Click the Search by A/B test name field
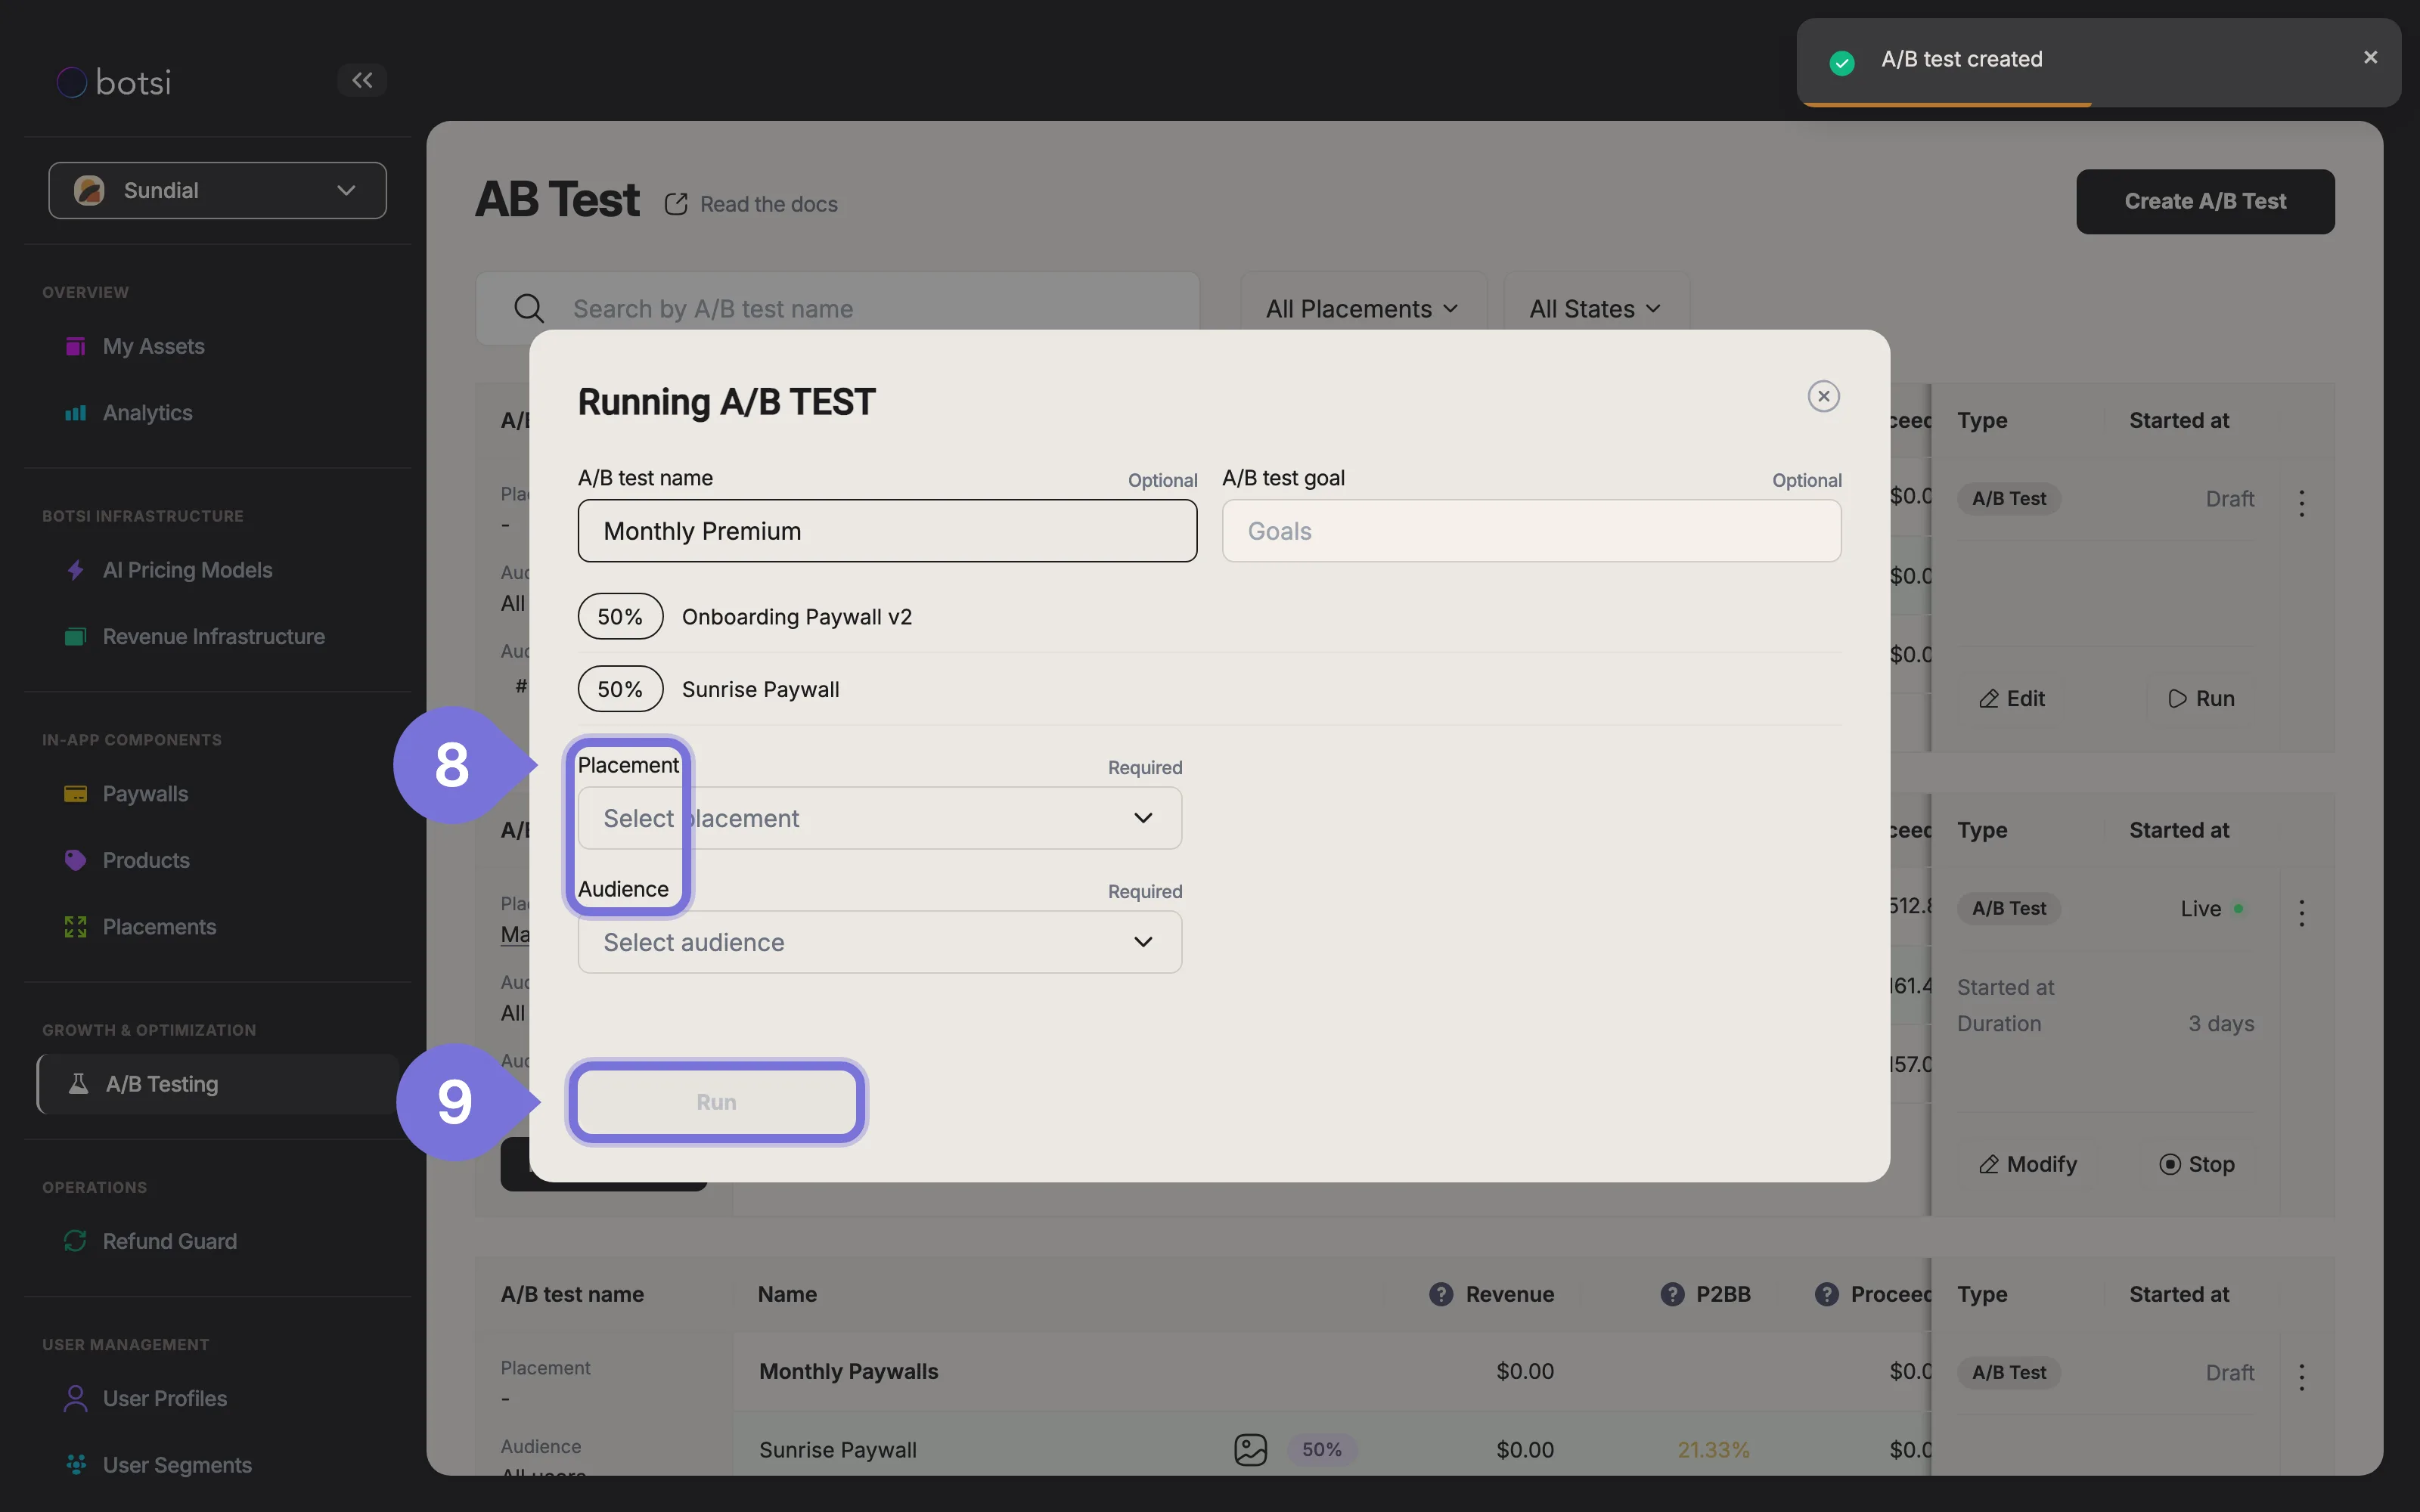This screenshot has height=1512, width=2420. [838, 309]
